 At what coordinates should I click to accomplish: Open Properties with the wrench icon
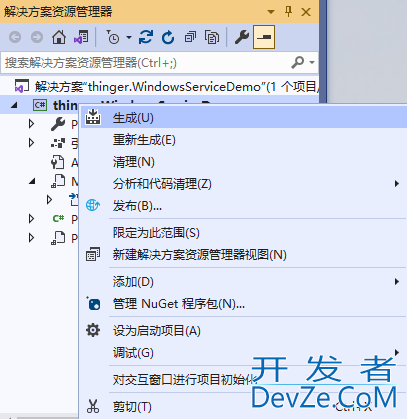click(242, 37)
